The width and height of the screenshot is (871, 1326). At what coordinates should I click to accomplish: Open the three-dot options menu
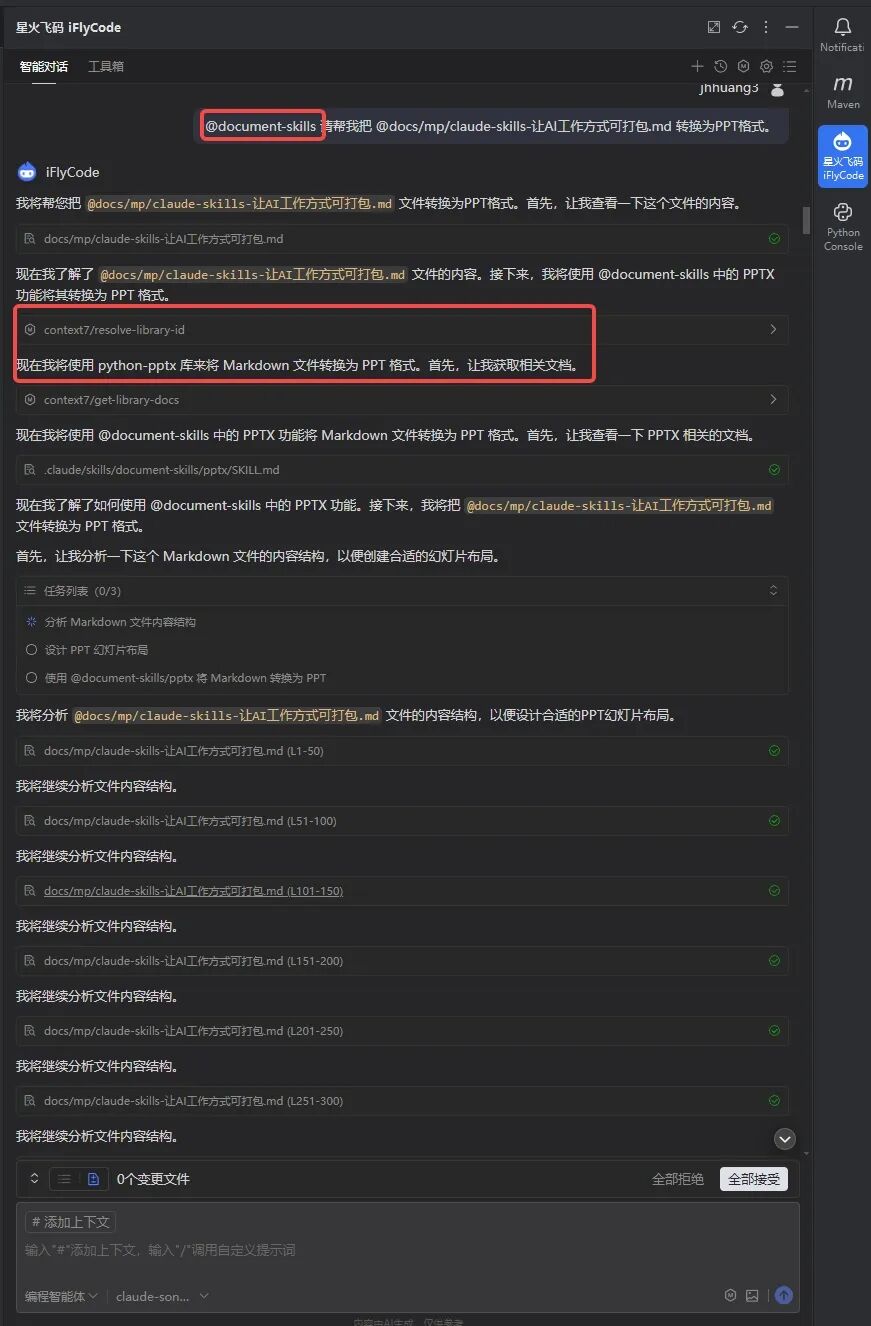(x=766, y=27)
